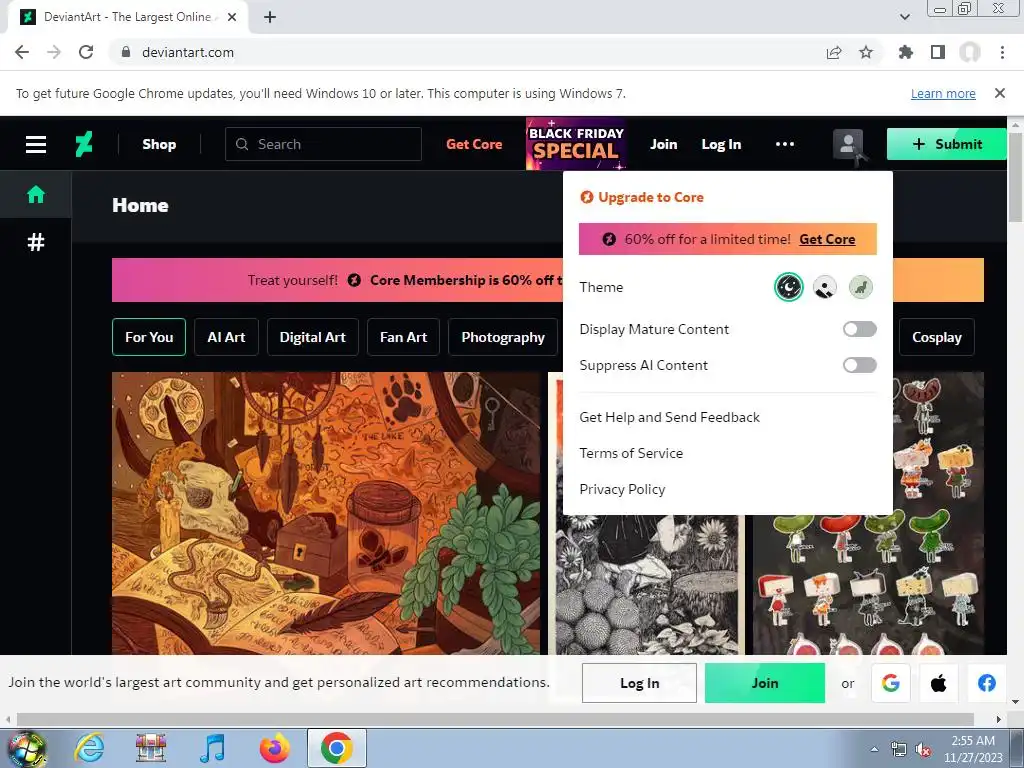The image size is (1024, 768).
Task: Select the Cosplay tab
Action: click(936, 337)
